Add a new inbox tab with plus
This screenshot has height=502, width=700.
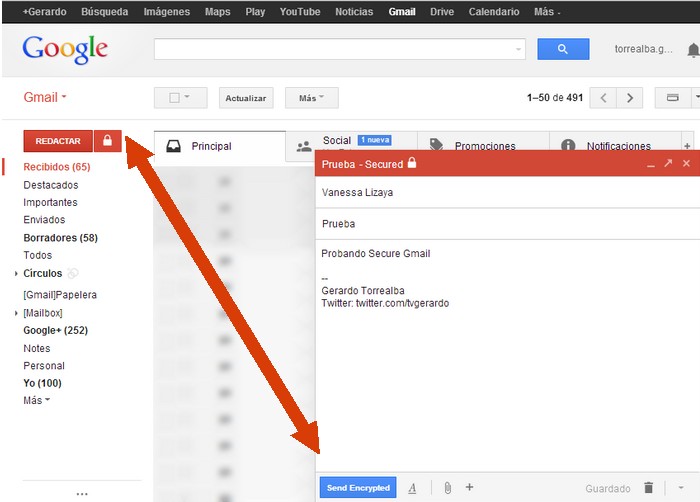[x=687, y=146]
